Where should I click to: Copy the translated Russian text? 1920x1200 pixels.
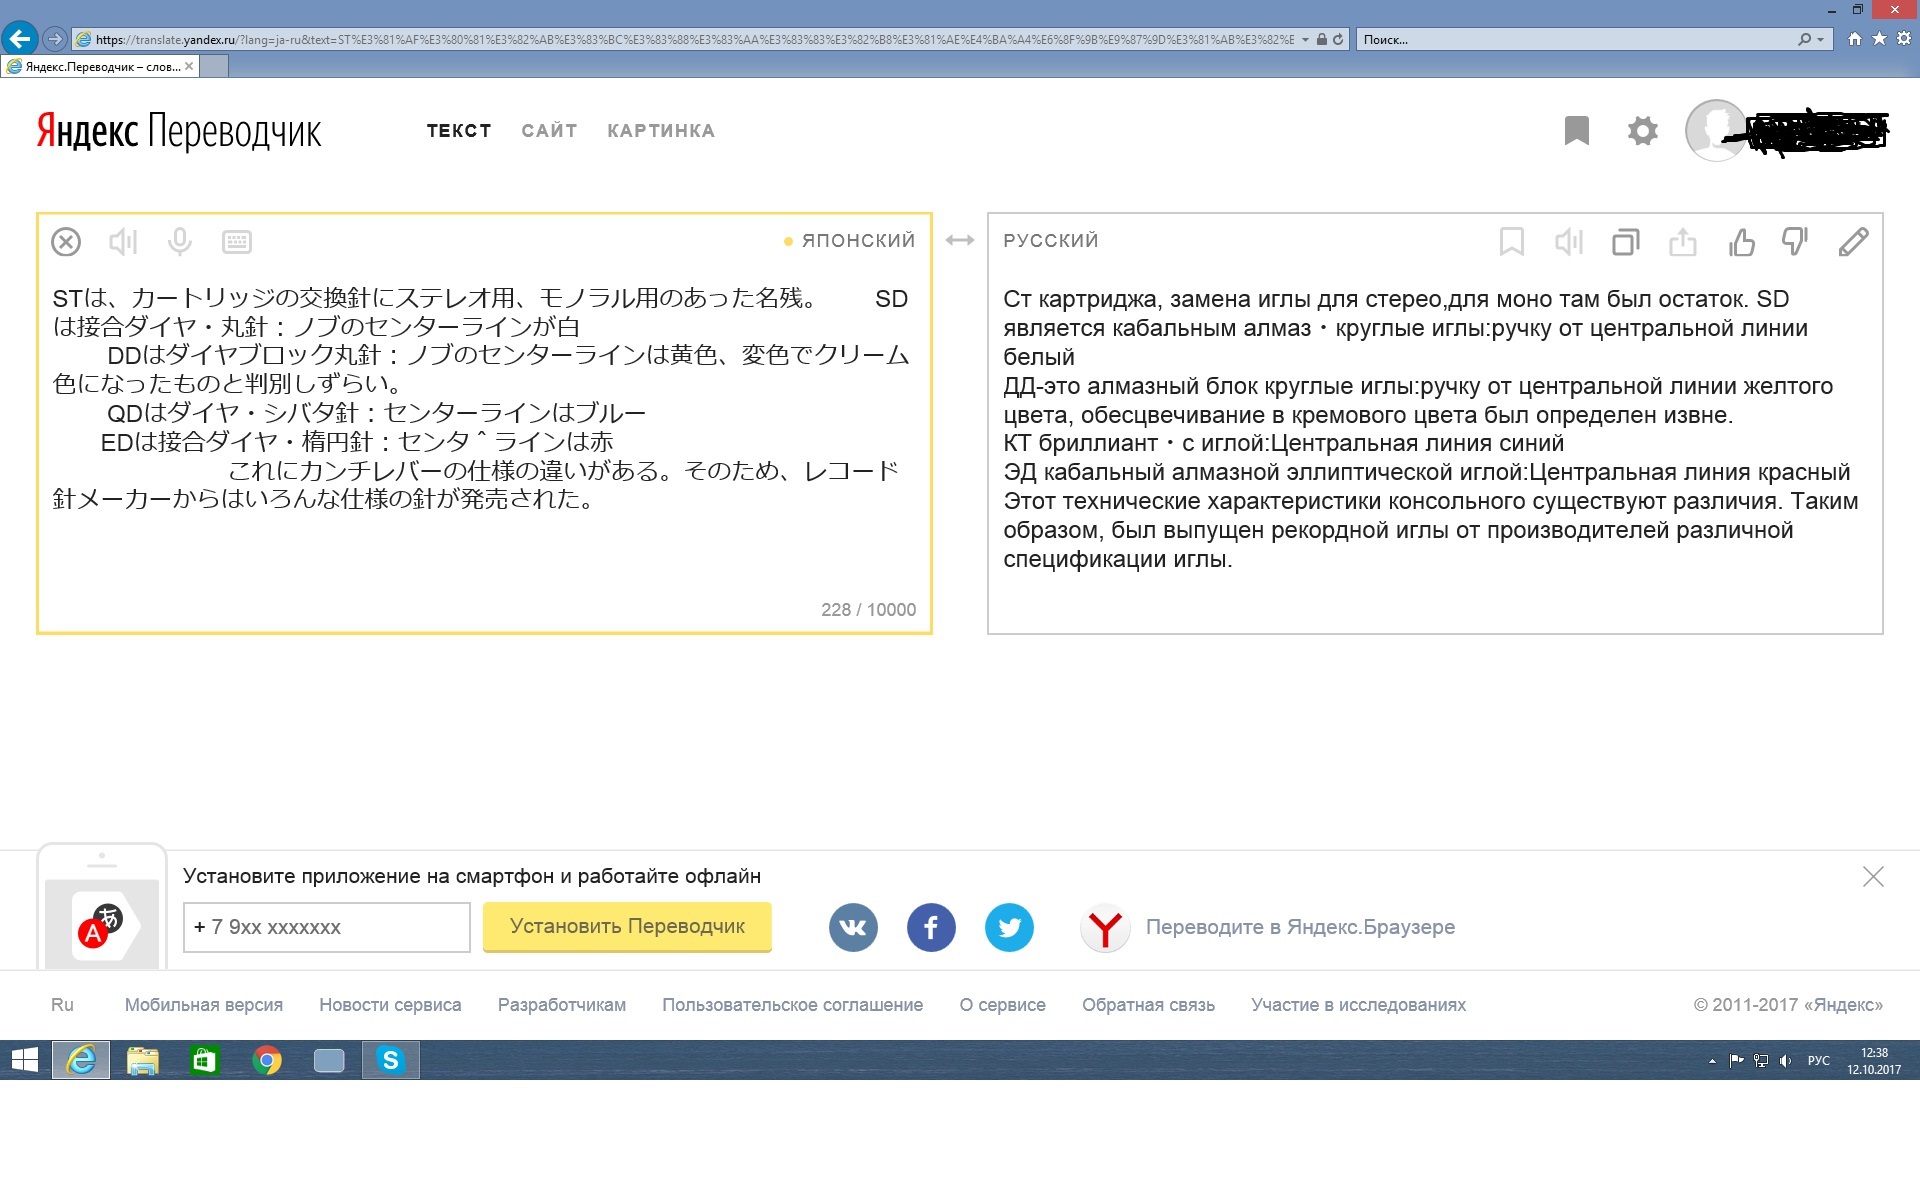click(x=1626, y=242)
